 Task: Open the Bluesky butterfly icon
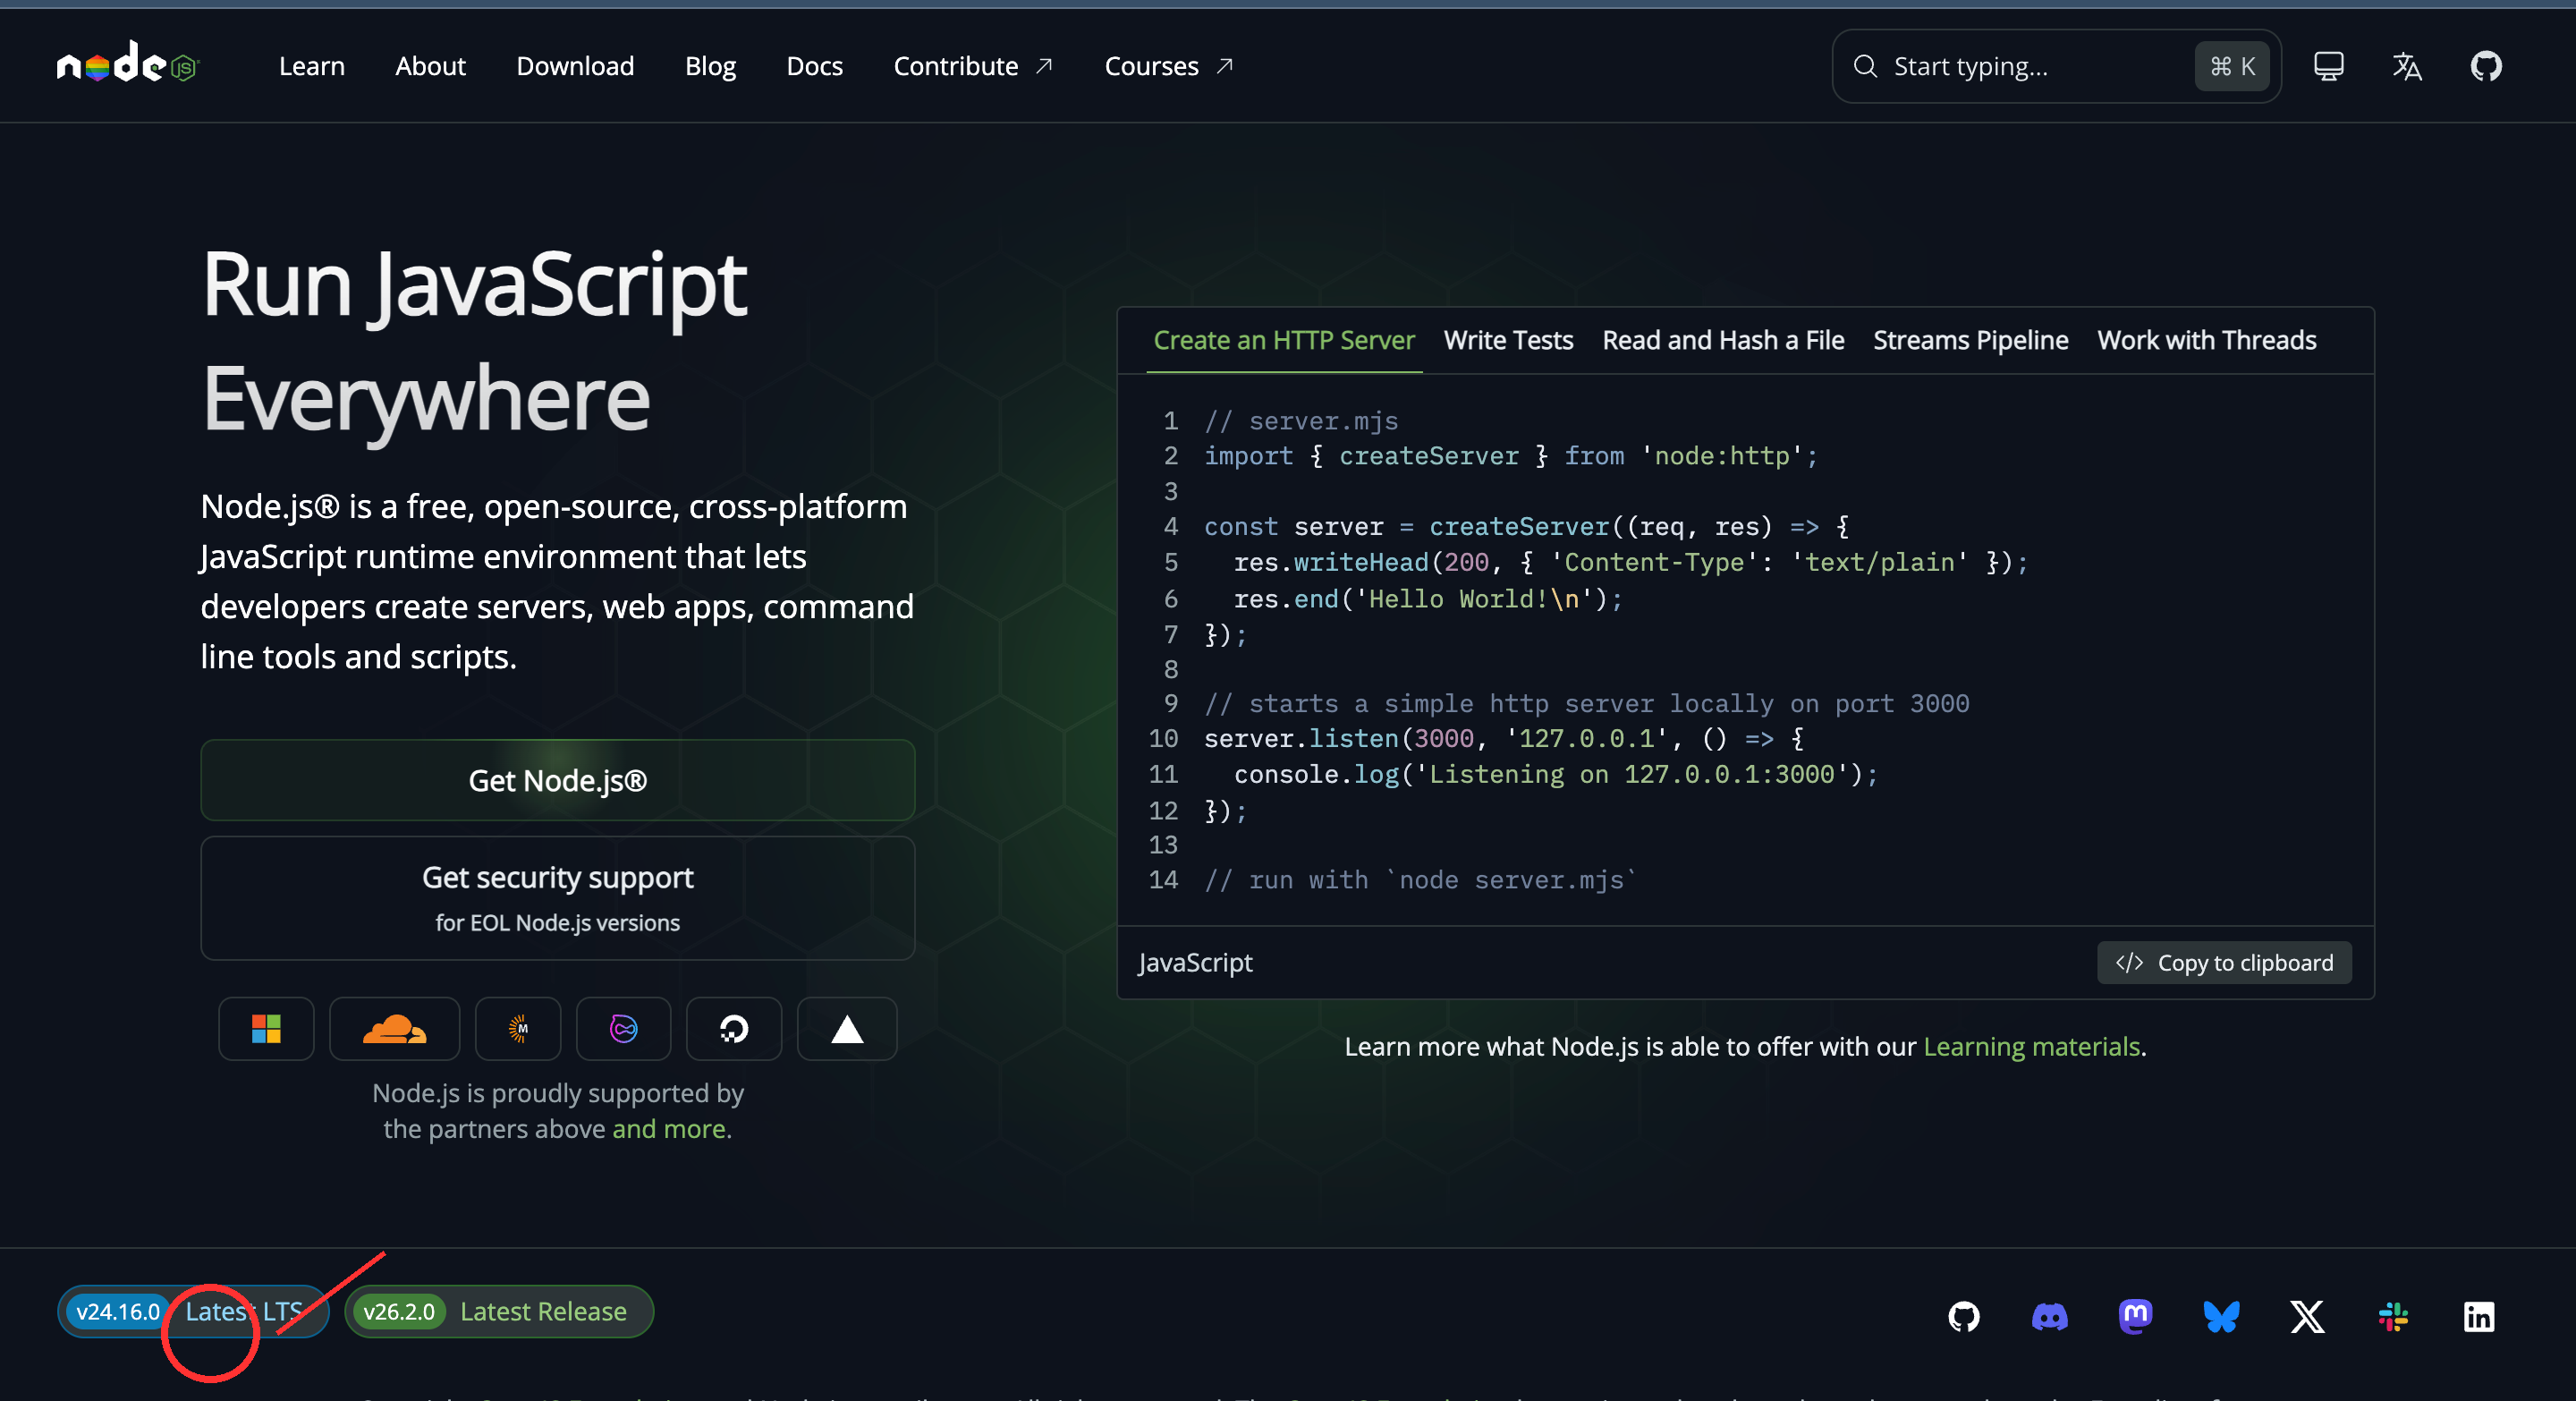[2221, 1316]
